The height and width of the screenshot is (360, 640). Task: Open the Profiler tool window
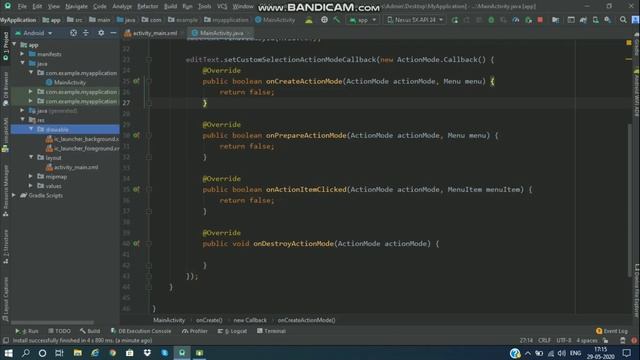click(195, 331)
